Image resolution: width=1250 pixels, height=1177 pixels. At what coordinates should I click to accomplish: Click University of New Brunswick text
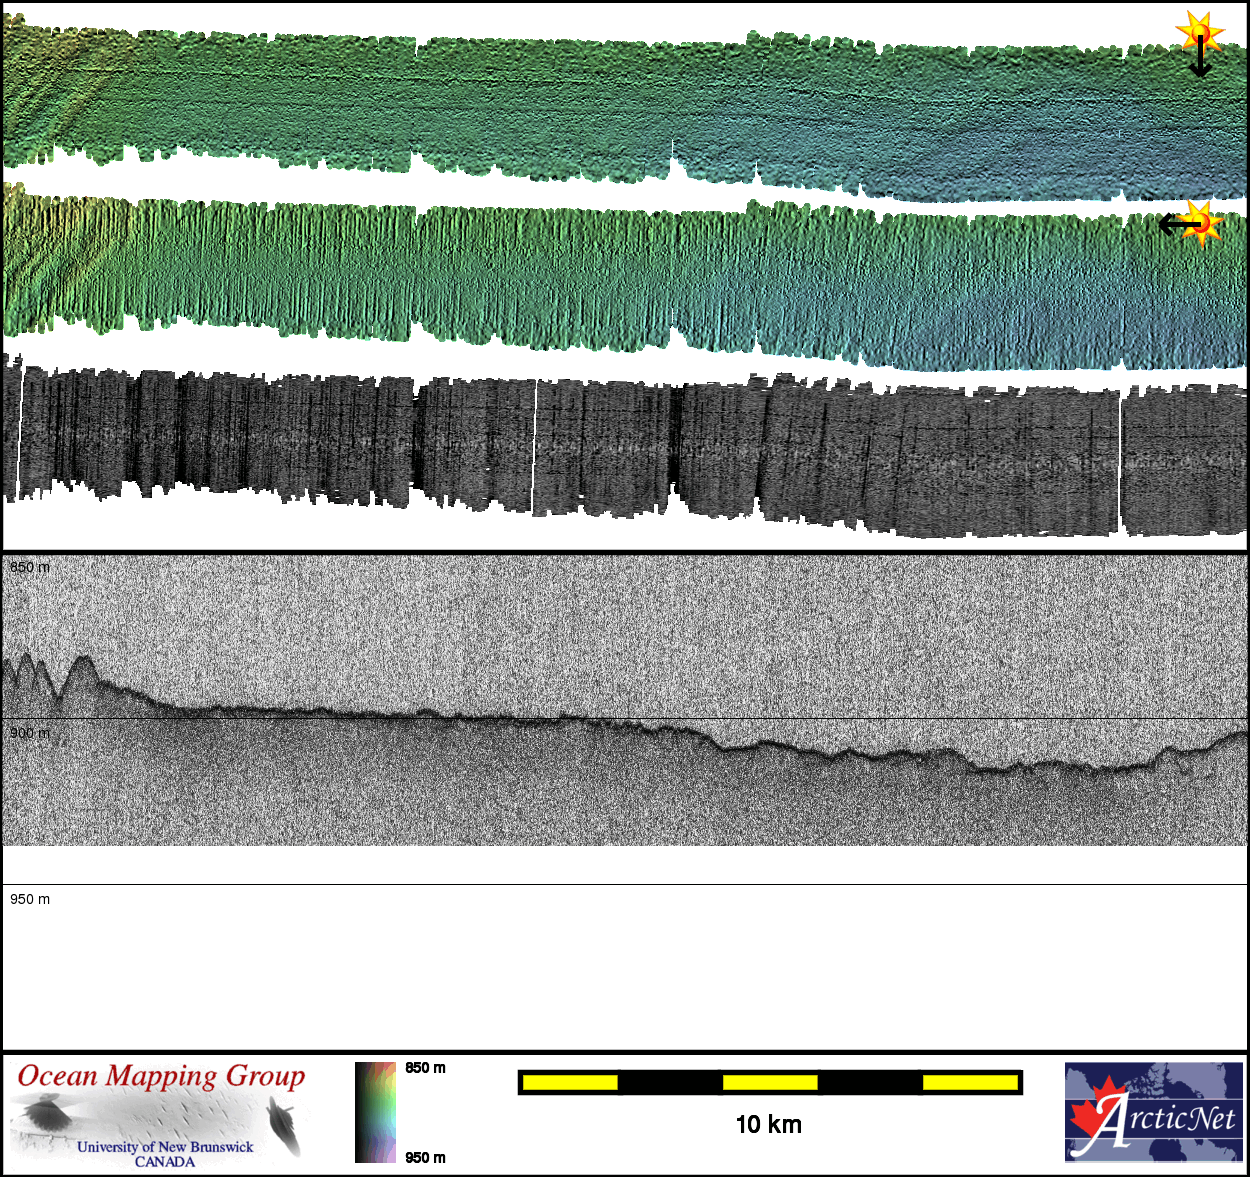(x=165, y=1147)
